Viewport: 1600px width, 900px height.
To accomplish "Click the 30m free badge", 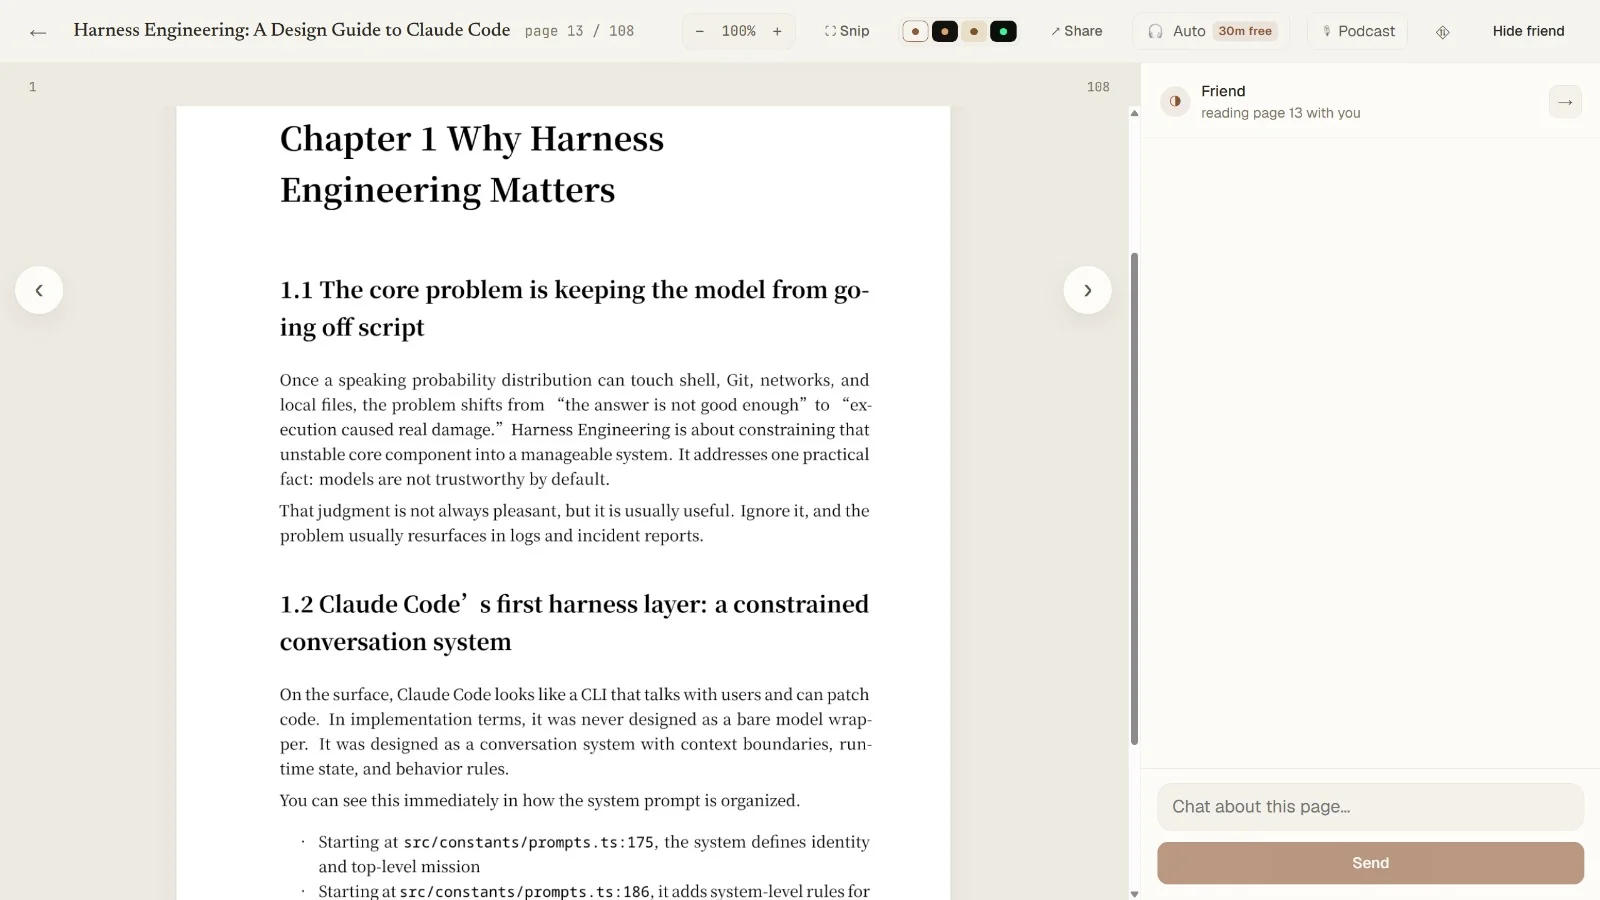I will click(1245, 31).
